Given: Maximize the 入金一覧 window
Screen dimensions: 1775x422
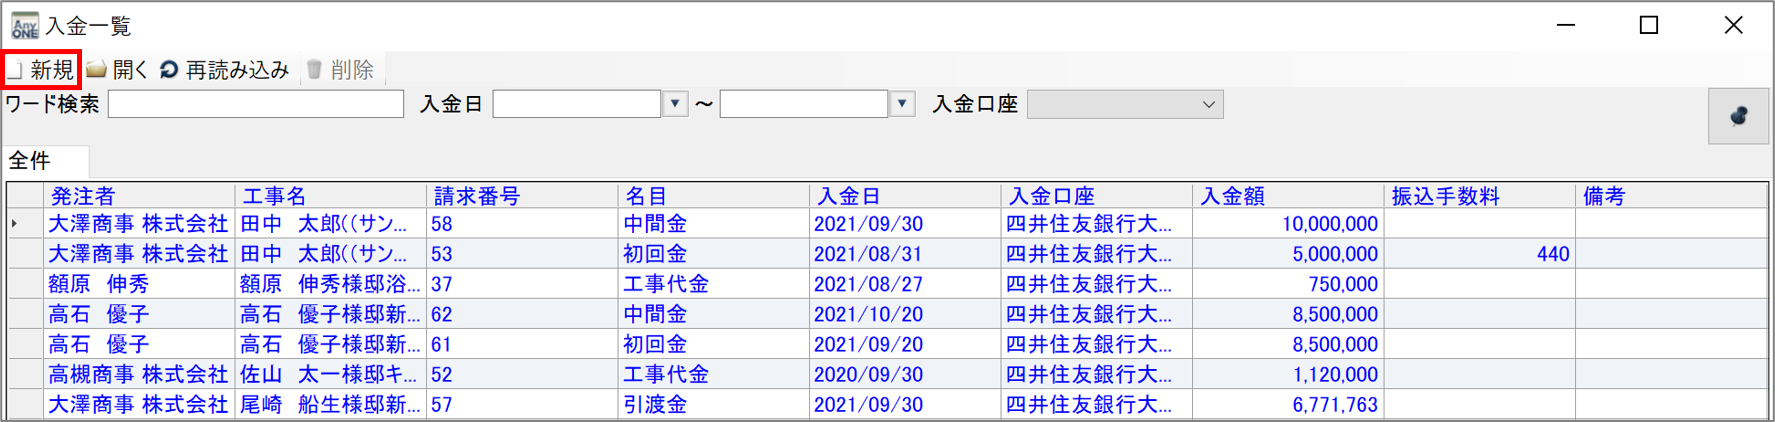Looking at the screenshot, I should click(x=1649, y=26).
